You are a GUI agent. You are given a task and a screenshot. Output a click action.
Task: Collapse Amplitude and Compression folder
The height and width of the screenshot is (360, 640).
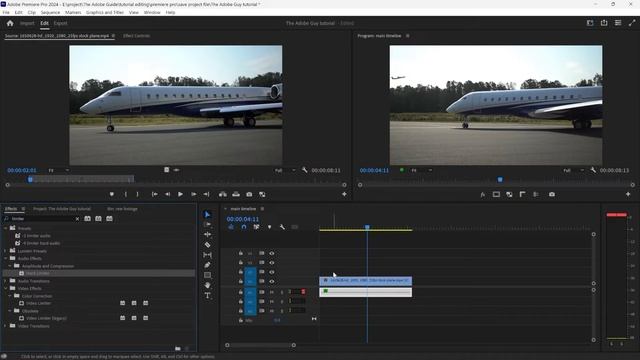click(10, 266)
